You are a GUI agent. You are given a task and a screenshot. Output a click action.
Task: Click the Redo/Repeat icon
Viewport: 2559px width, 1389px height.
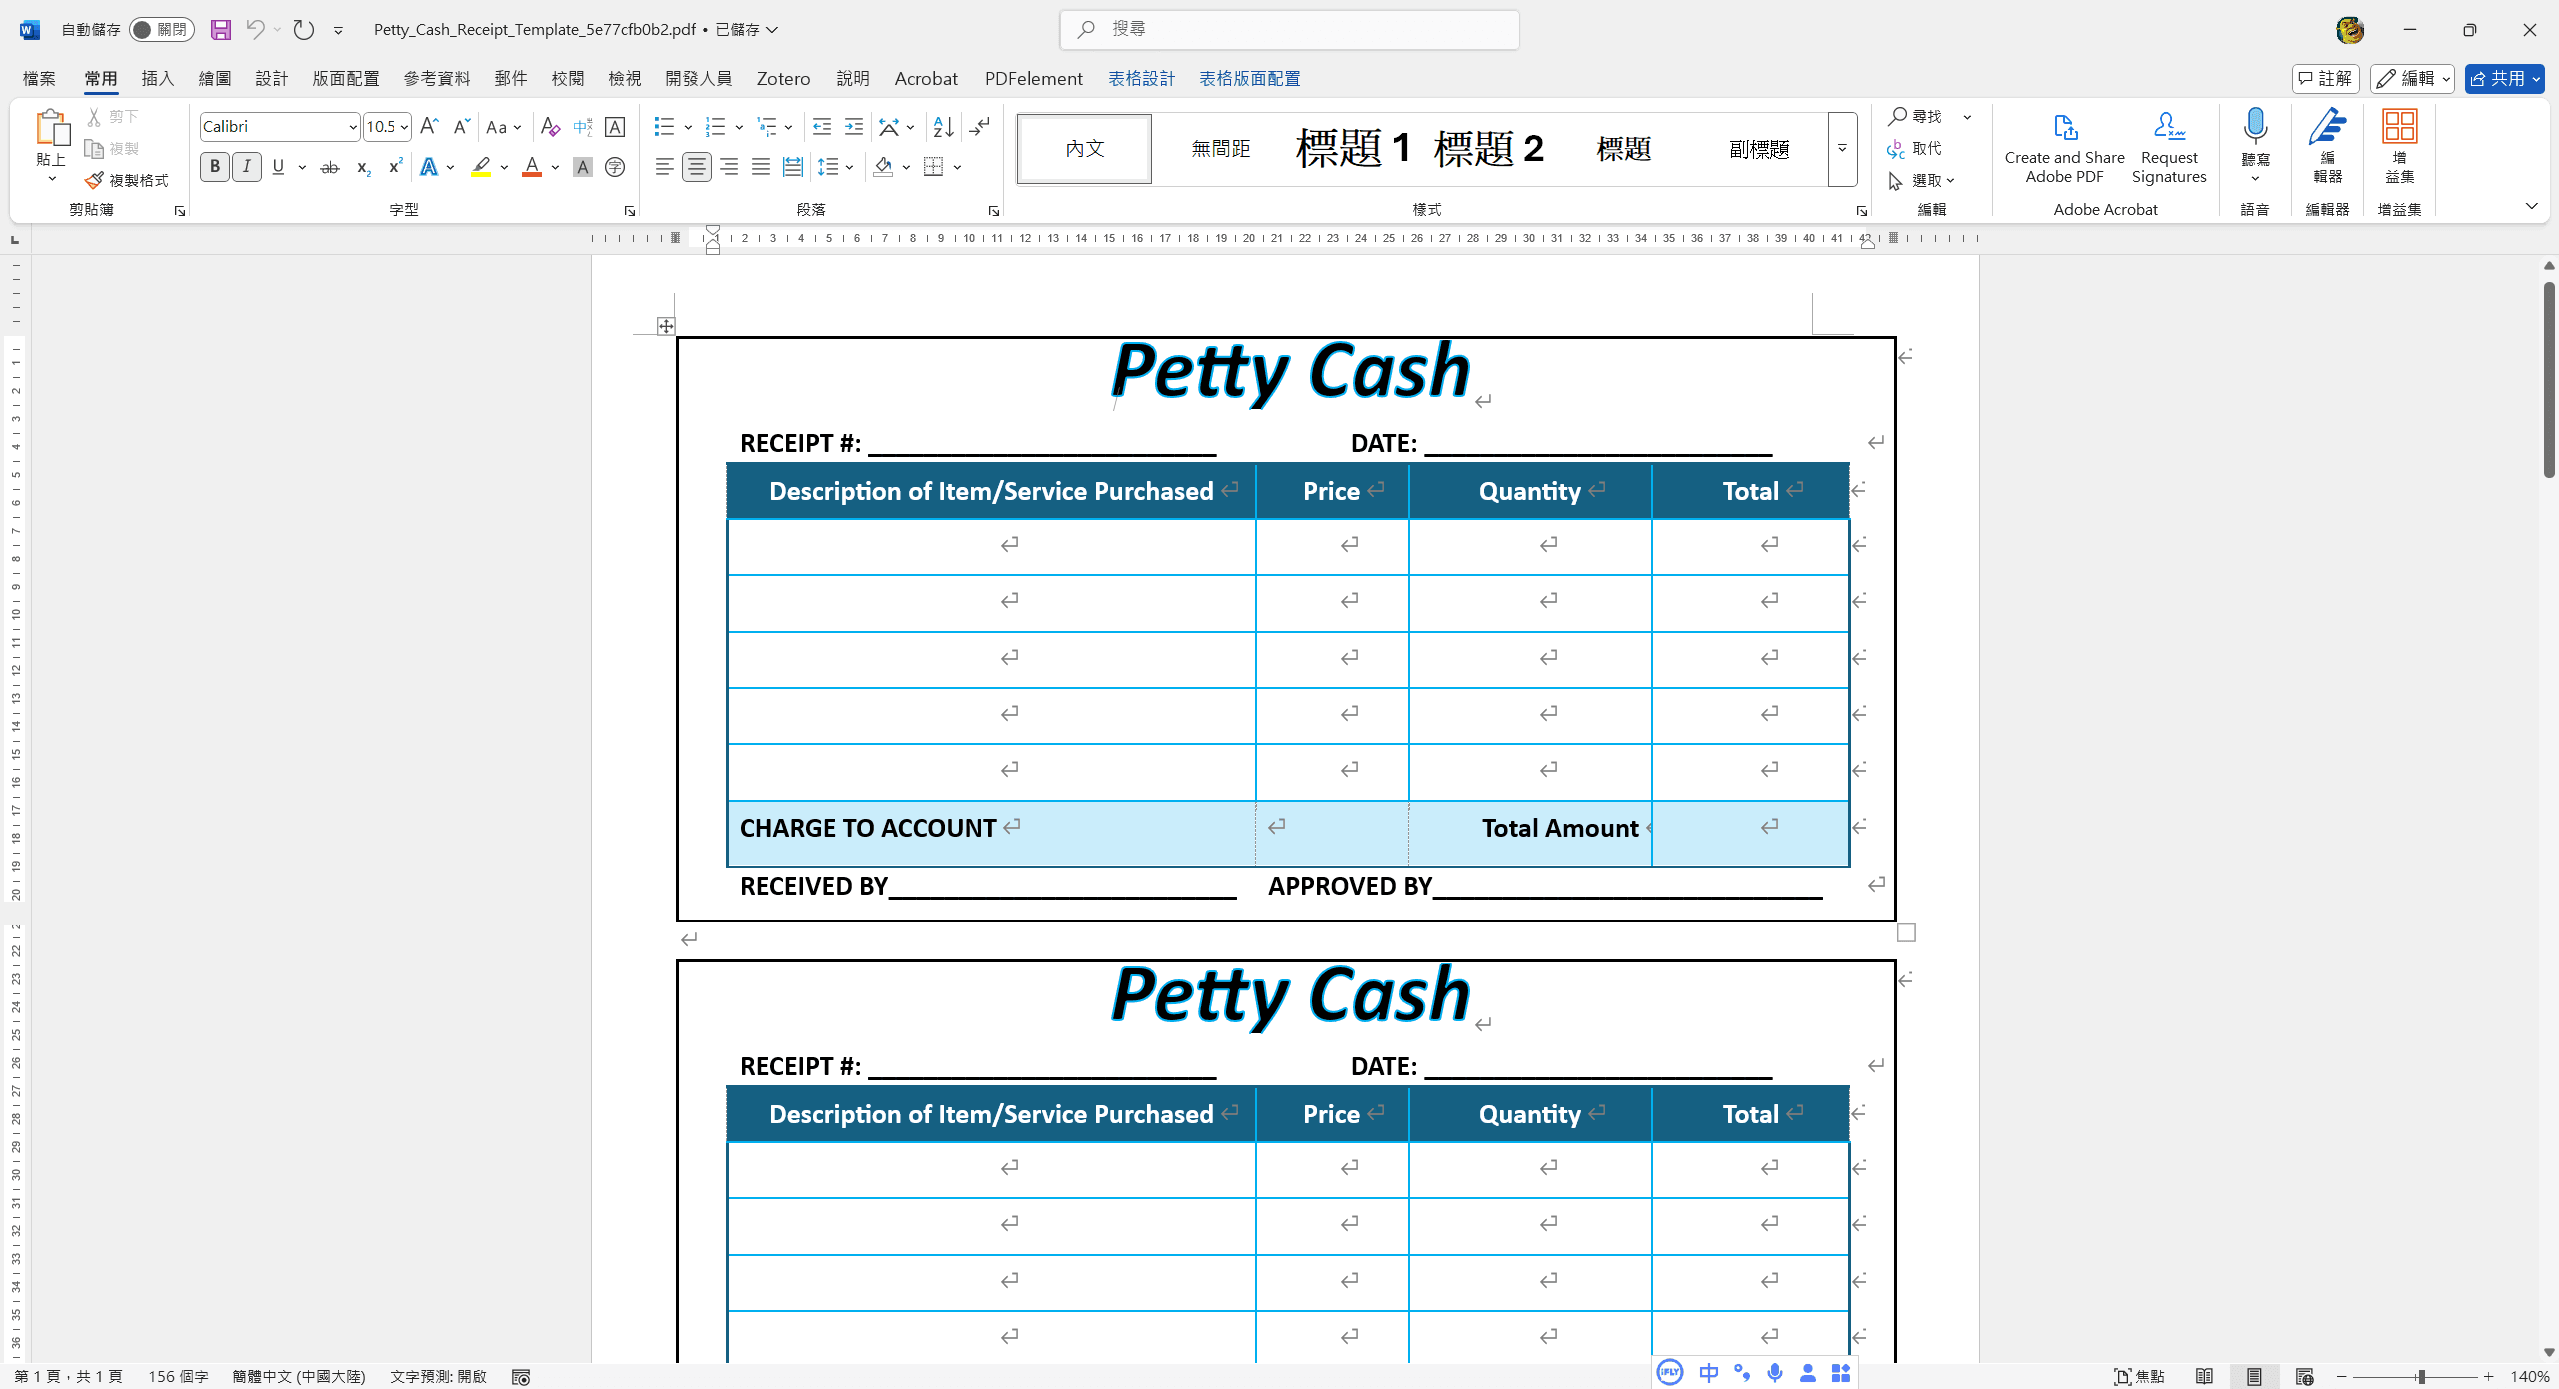coord(304,29)
